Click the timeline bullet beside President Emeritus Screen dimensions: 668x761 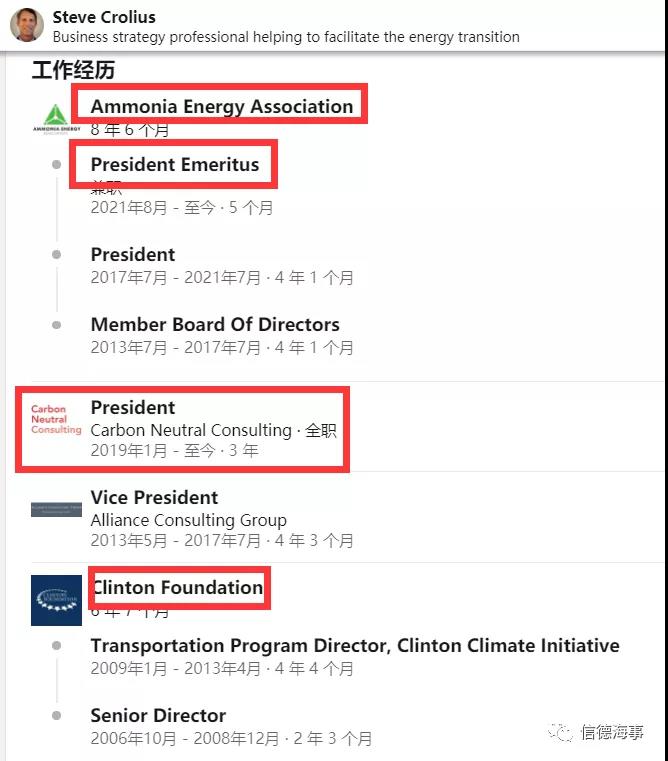(57, 165)
